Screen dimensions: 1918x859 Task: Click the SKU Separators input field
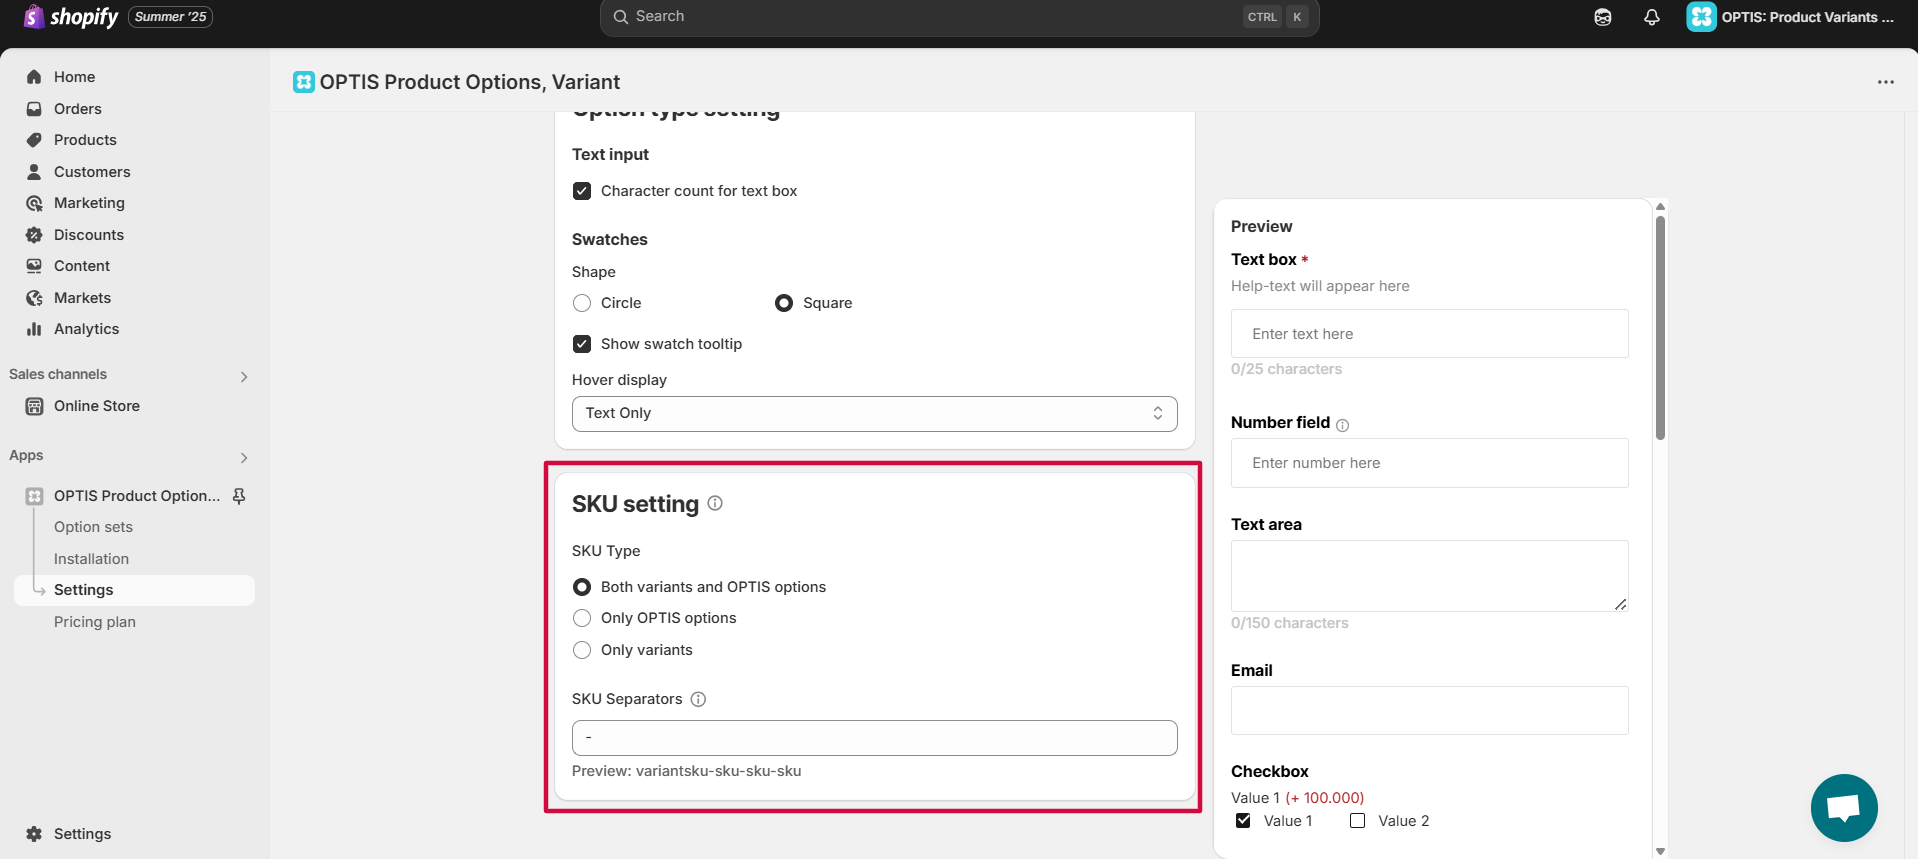pyautogui.click(x=874, y=738)
